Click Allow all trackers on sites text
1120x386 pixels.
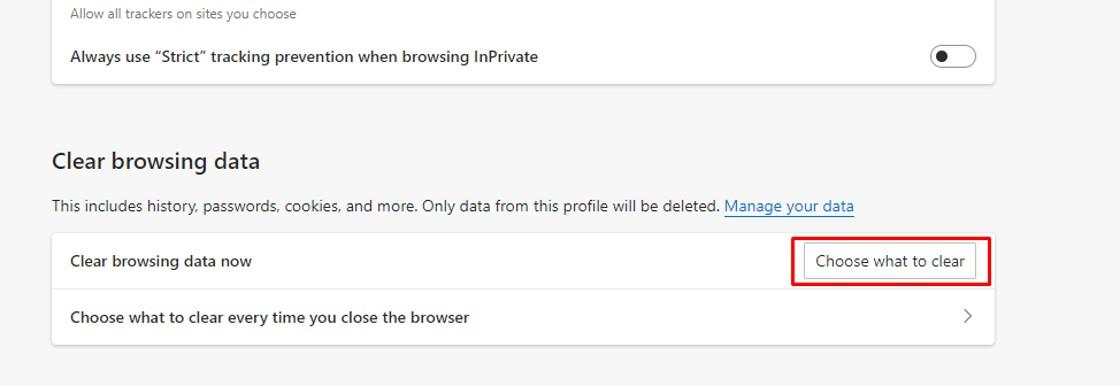tap(183, 14)
